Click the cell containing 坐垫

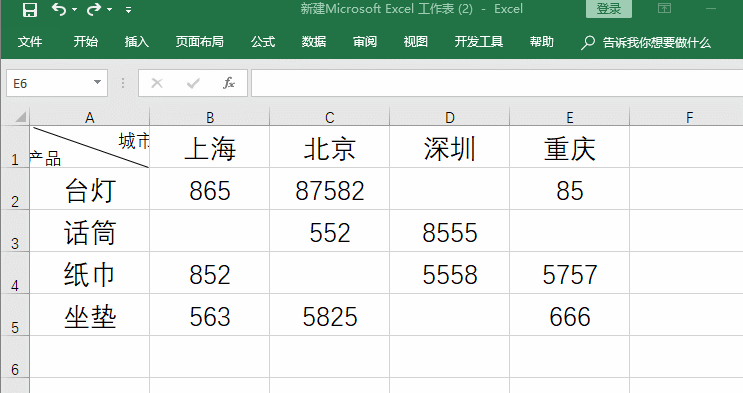click(x=90, y=315)
